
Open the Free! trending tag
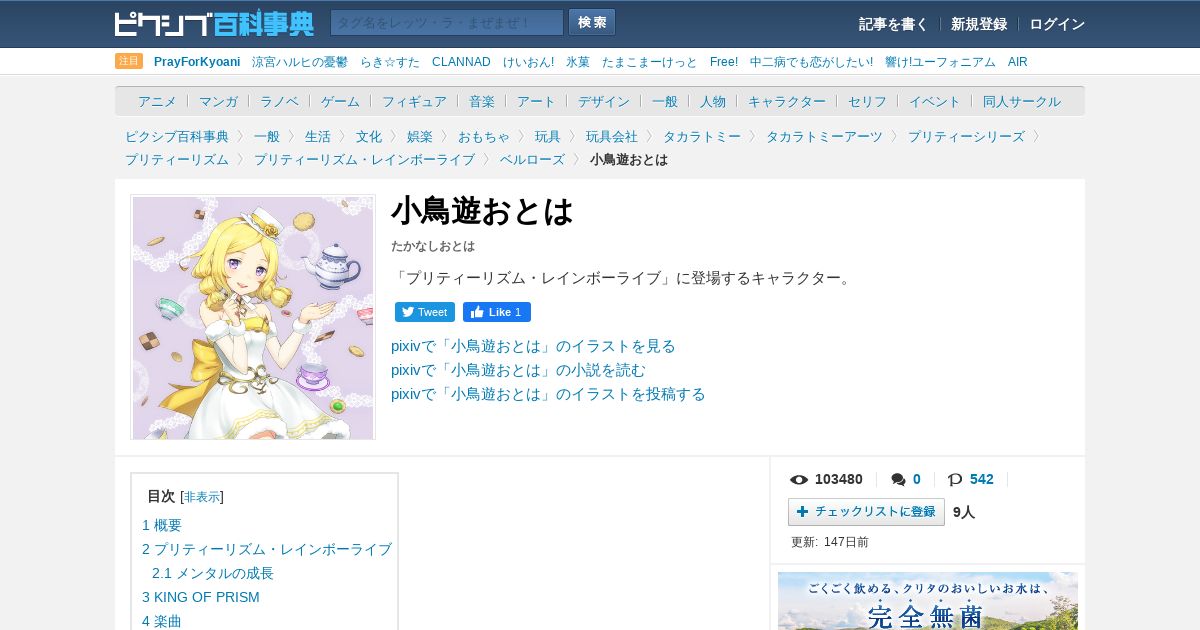[724, 62]
